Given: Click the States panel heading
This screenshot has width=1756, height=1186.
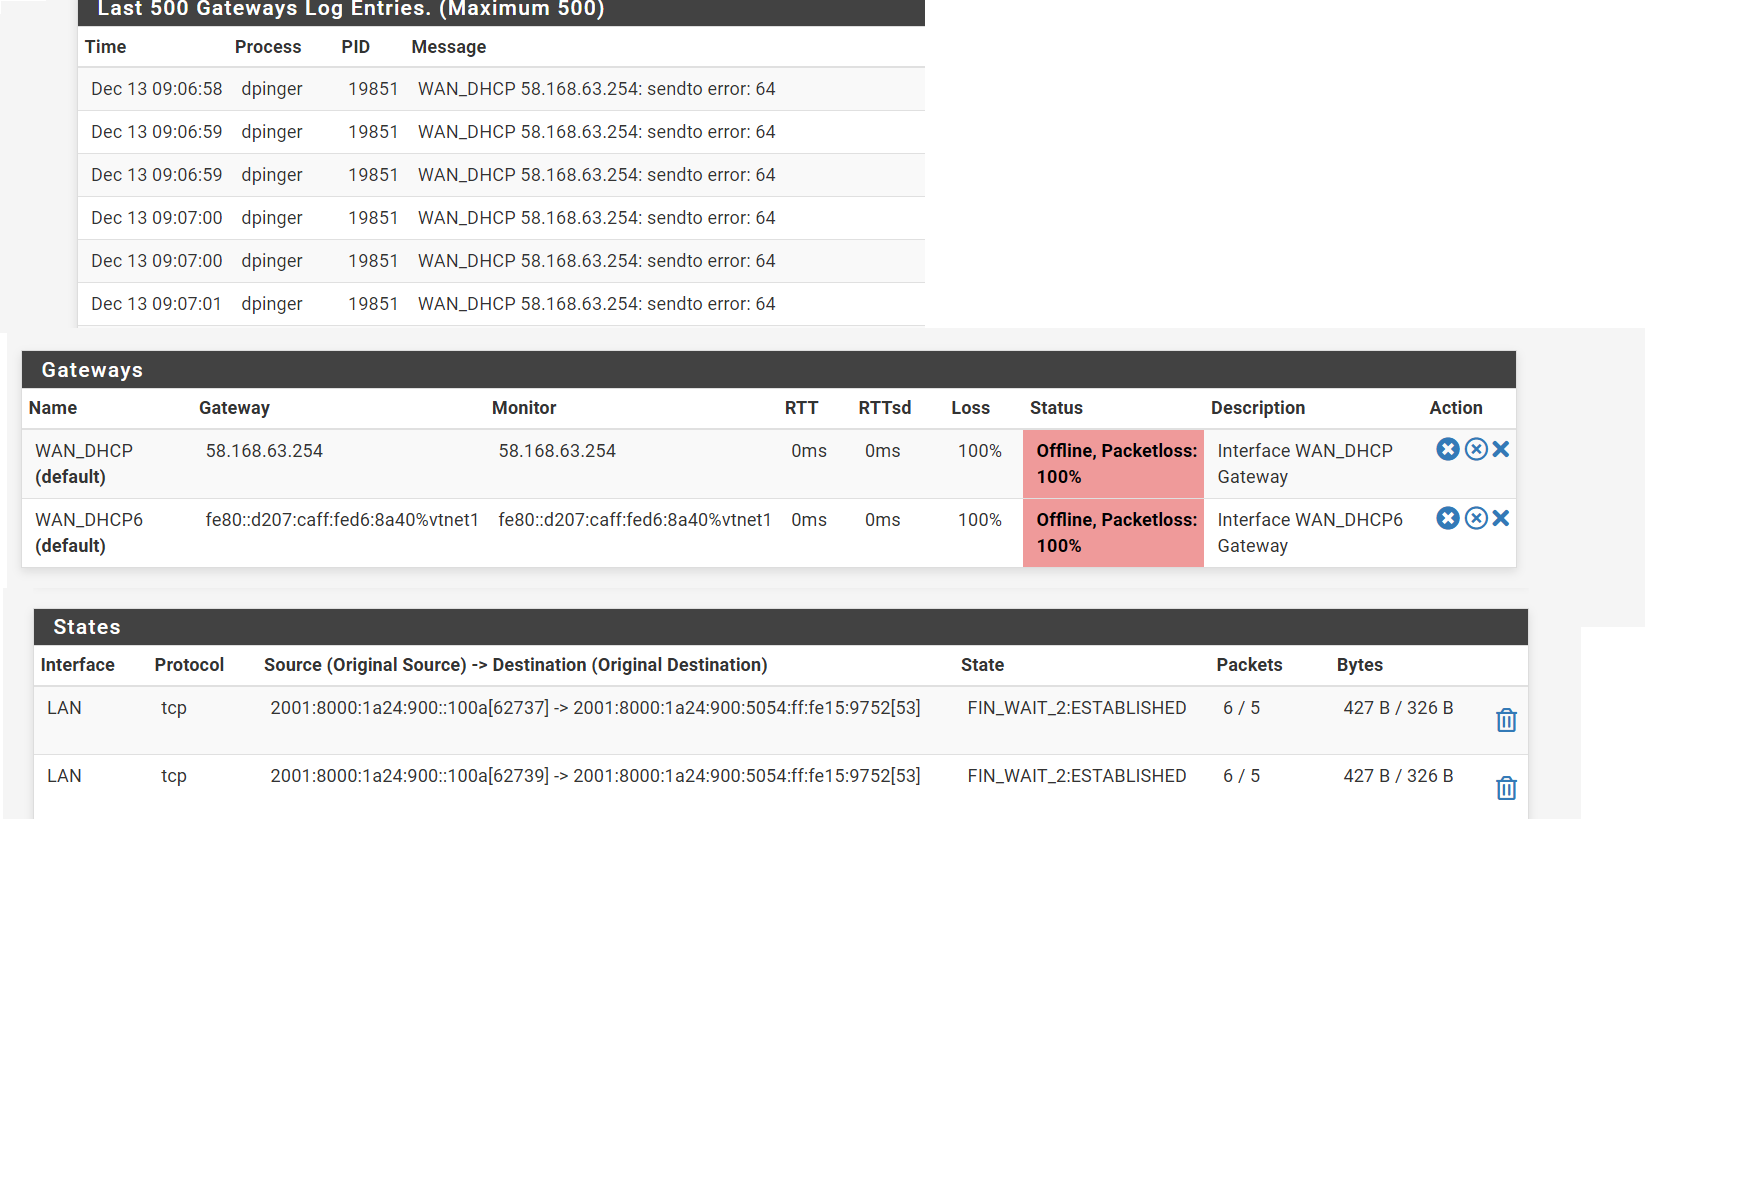Looking at the screenshot, I should (87, 627).
